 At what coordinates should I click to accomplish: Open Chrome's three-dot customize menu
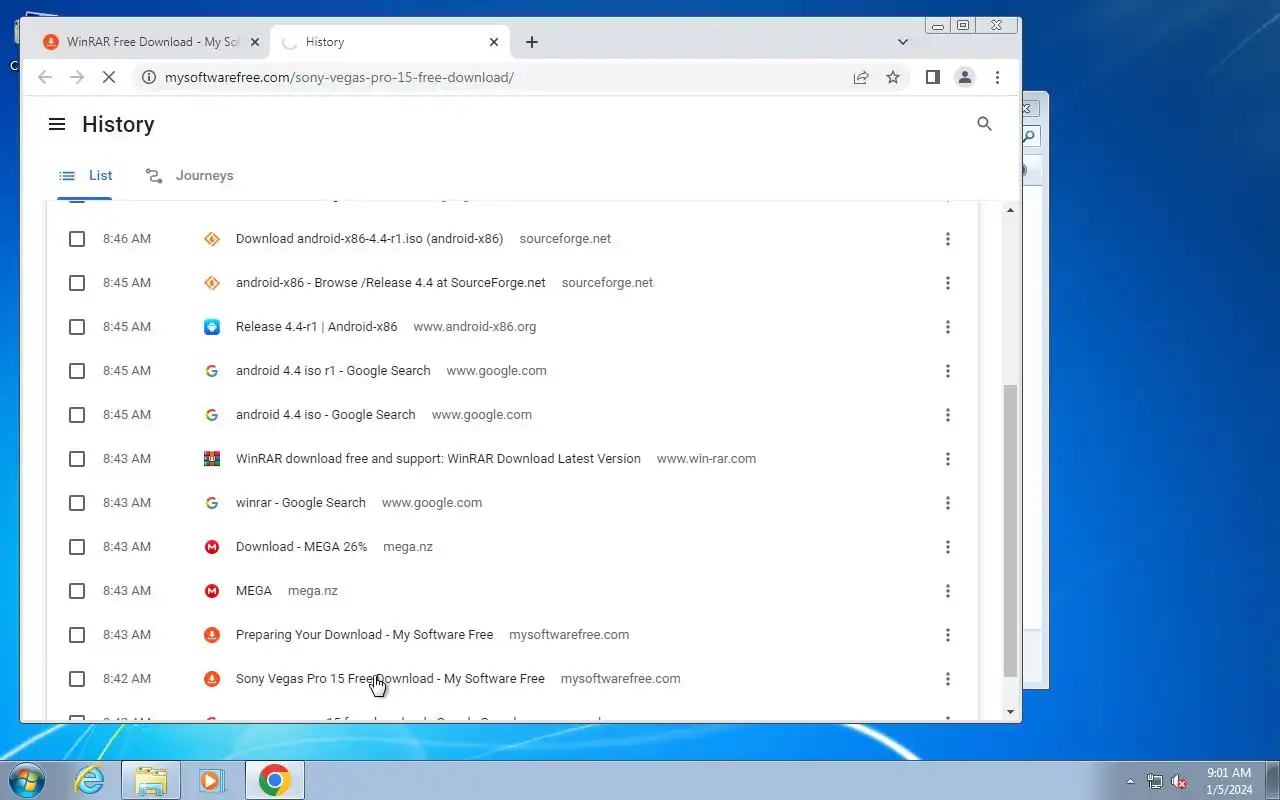click(x=997, y=77)
